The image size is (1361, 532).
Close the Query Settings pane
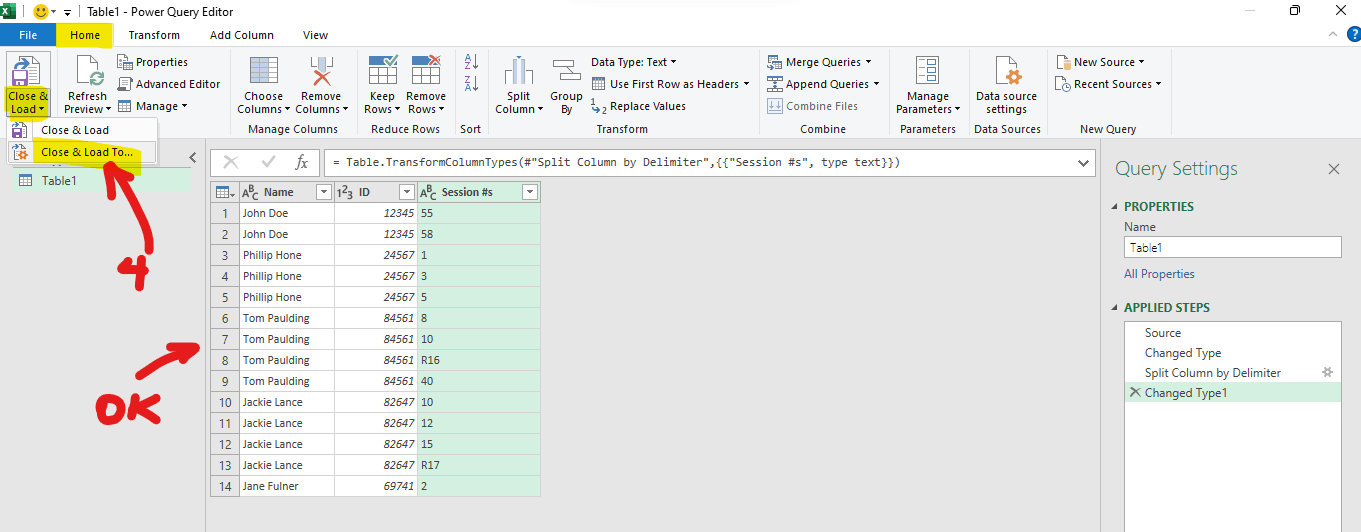[1333, 170]
